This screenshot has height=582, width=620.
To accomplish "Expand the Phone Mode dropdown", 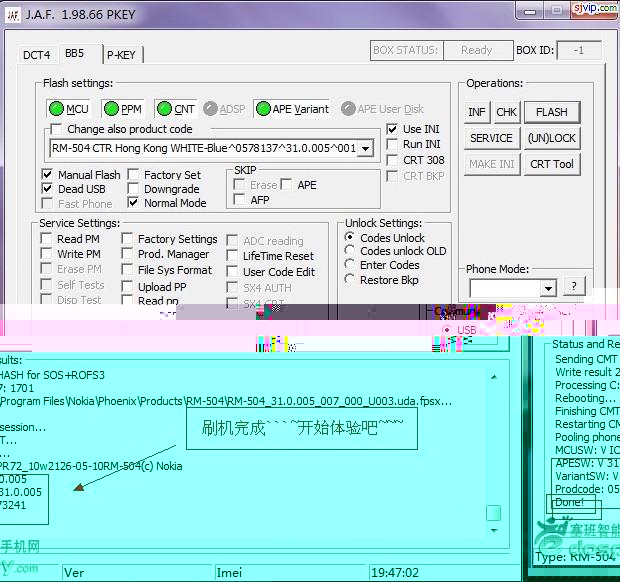I will pos(548,288).
